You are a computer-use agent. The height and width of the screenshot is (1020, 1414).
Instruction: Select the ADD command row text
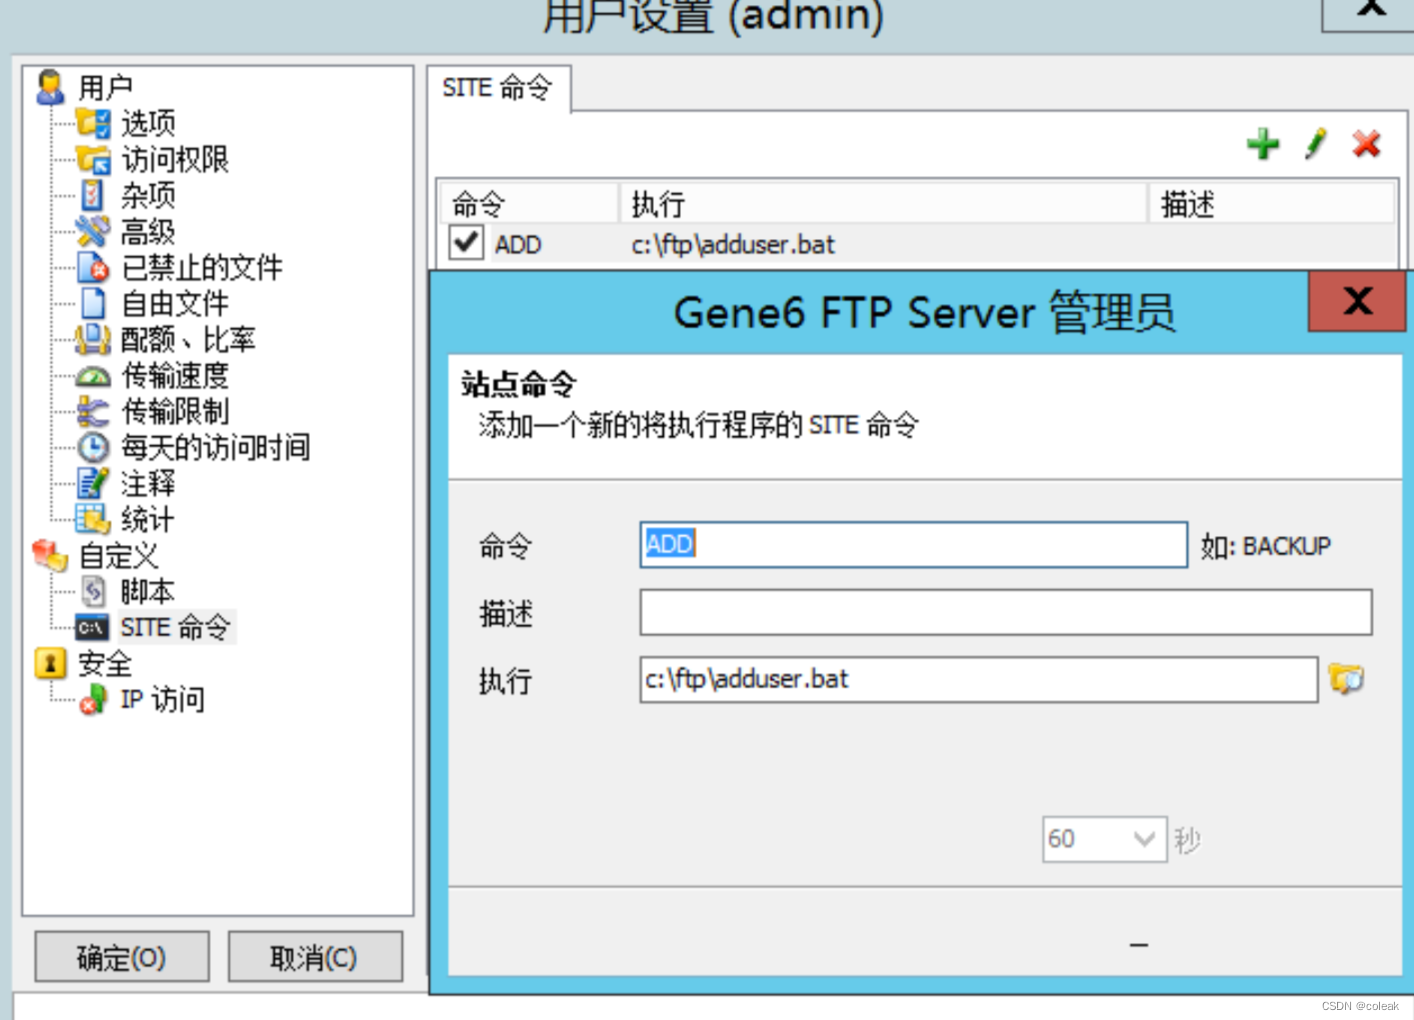tap(518, 244)
